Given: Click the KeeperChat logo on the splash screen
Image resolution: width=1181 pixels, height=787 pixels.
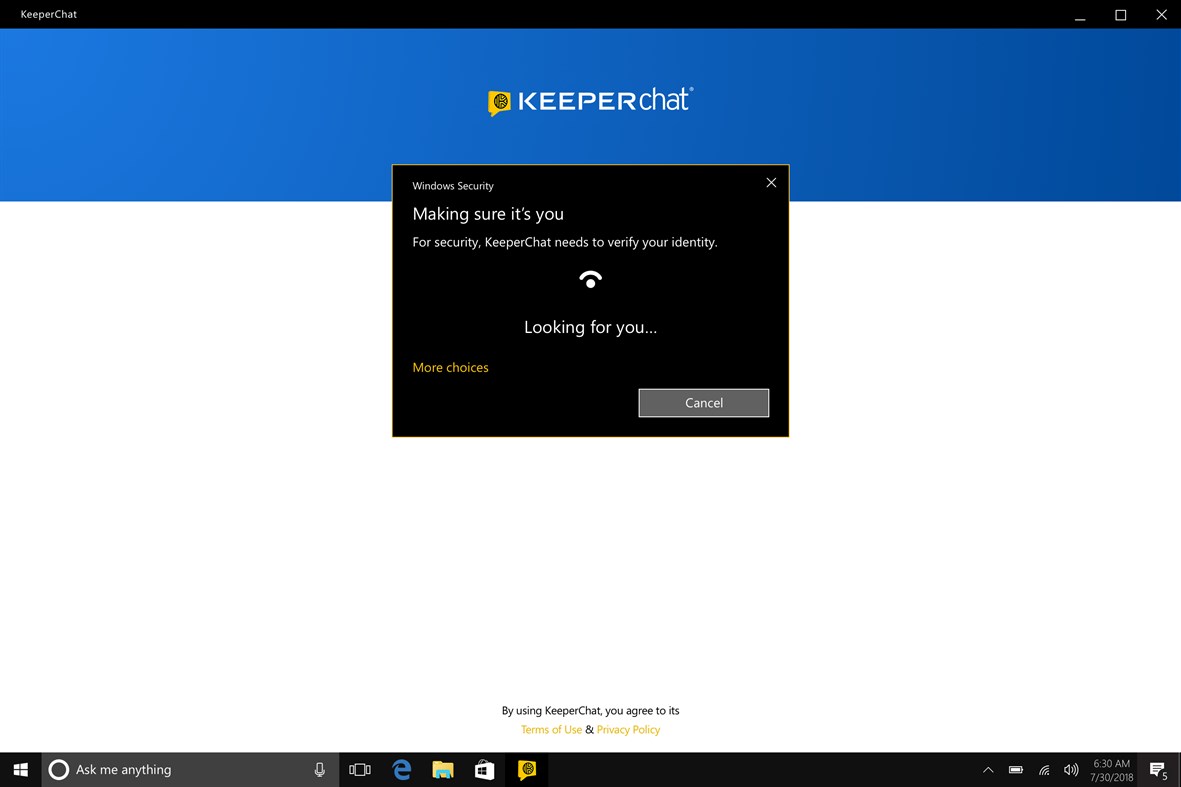Looking at the screenshot, I should point(590,101).
